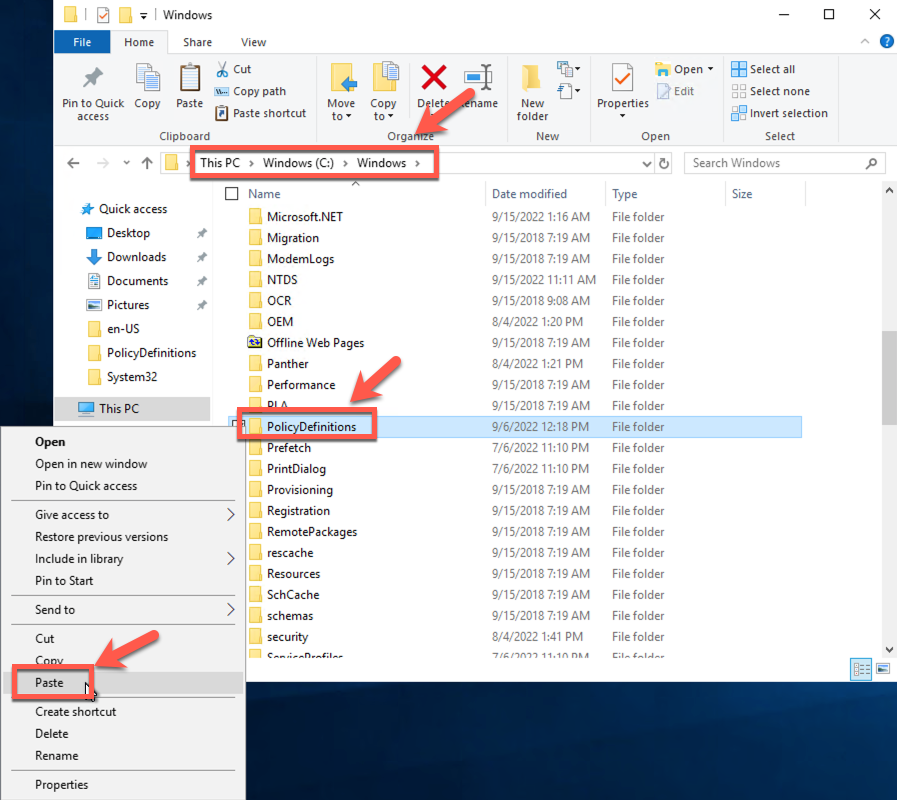Select the PolicyDefinitions folder row

(515, 427)
